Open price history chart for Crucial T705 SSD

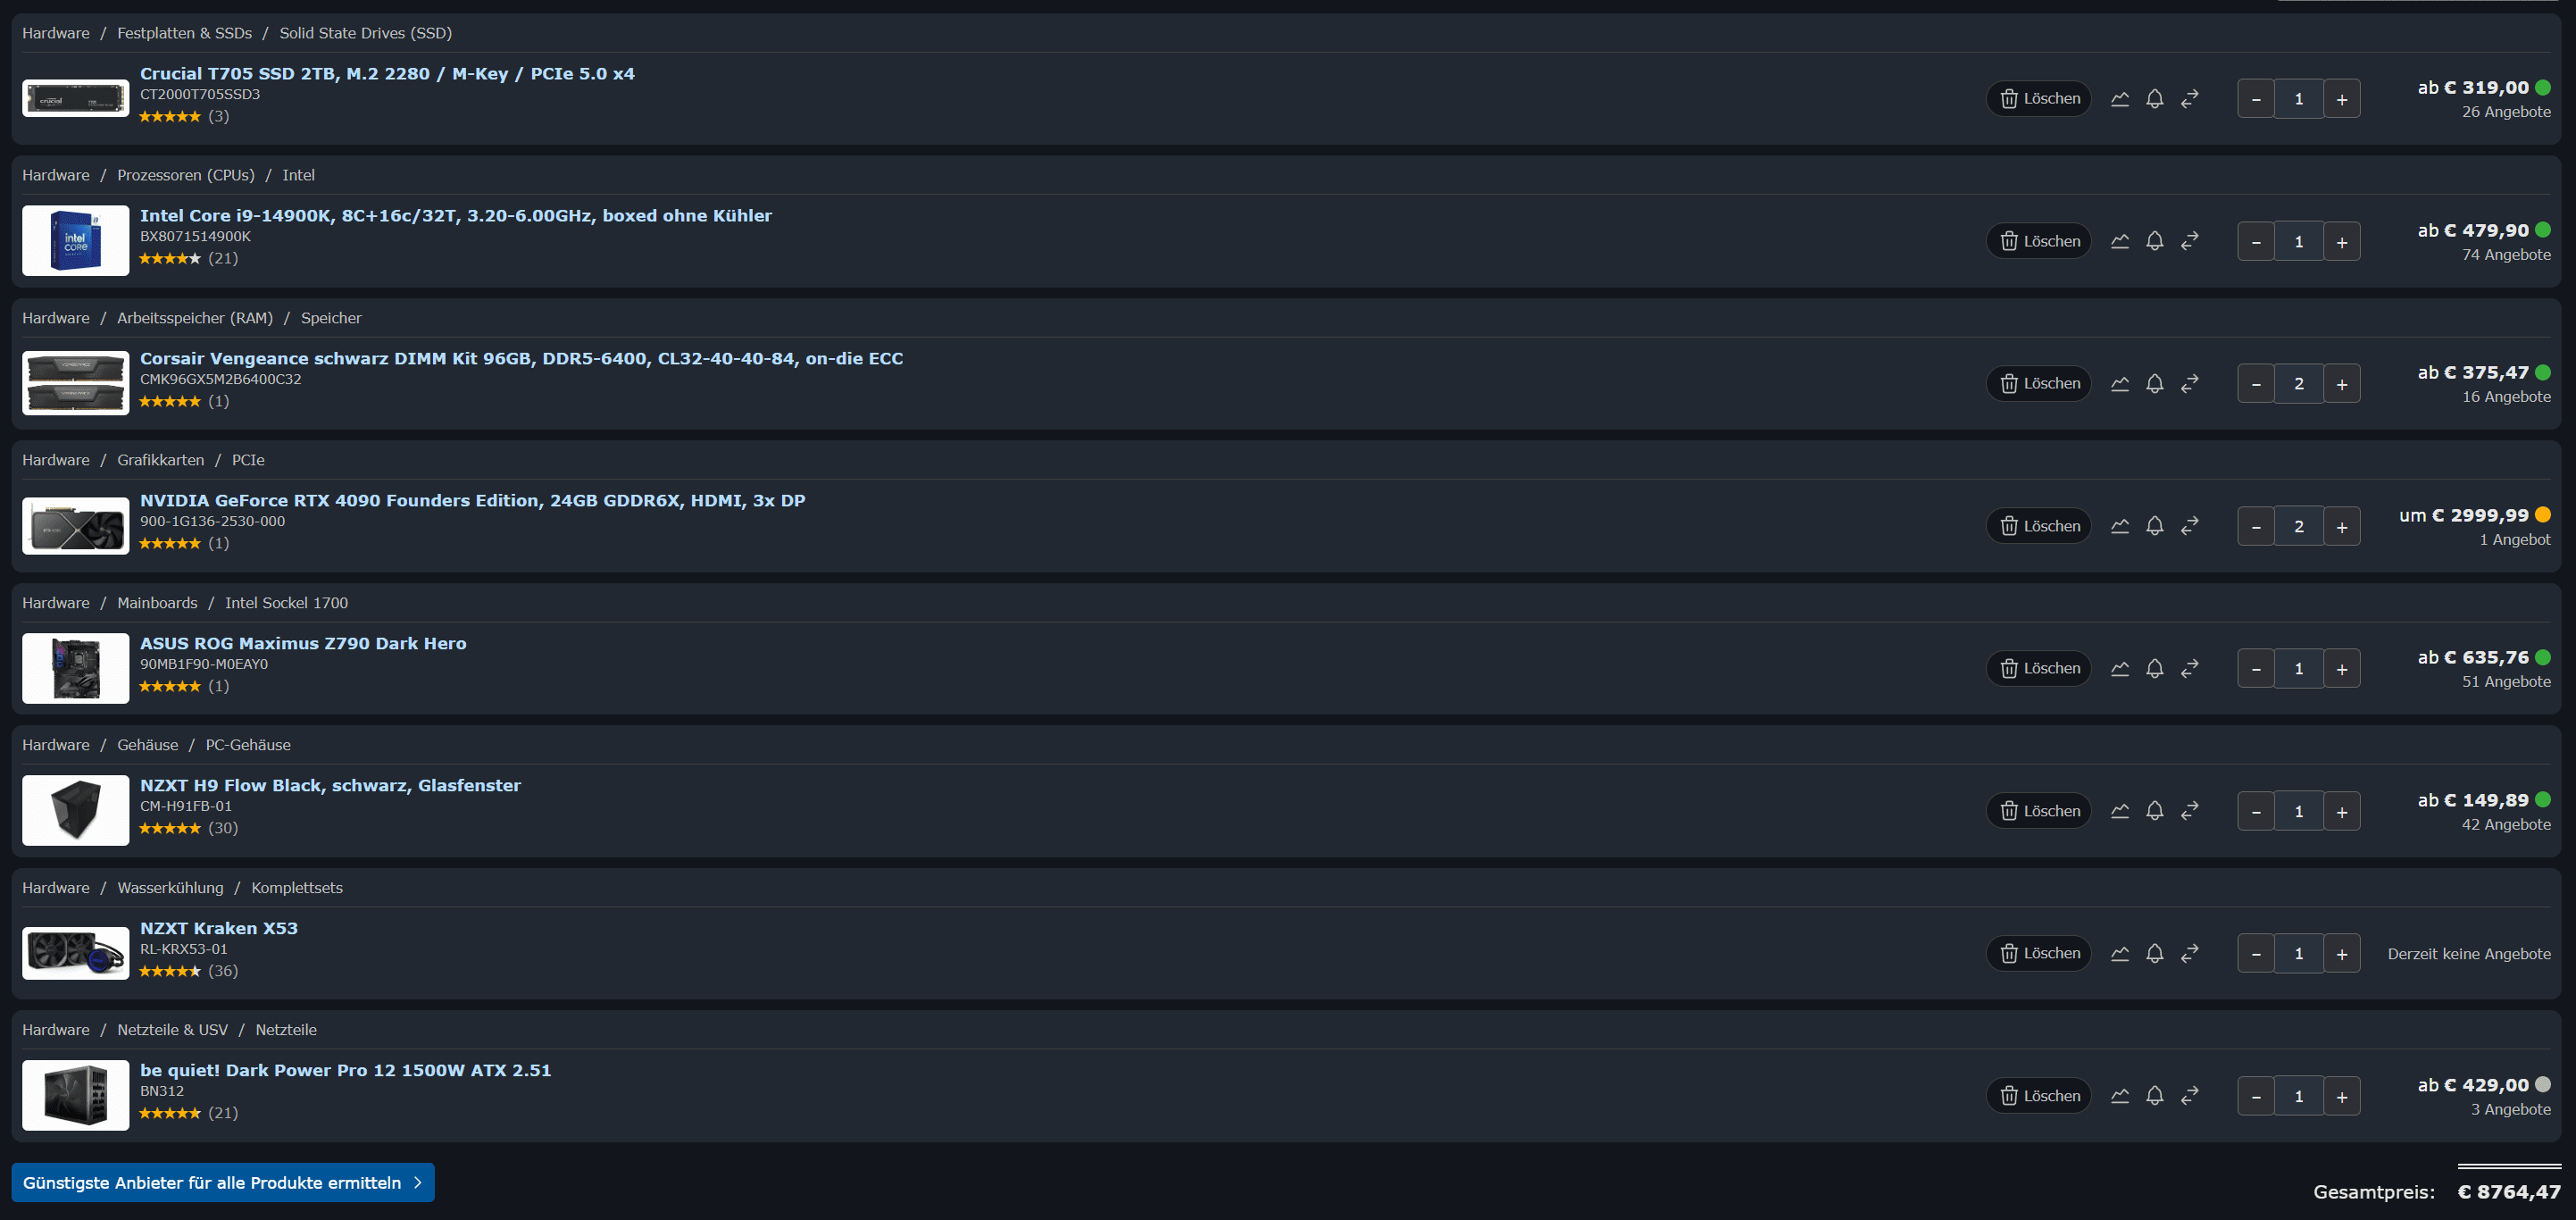click(2120, 99)
